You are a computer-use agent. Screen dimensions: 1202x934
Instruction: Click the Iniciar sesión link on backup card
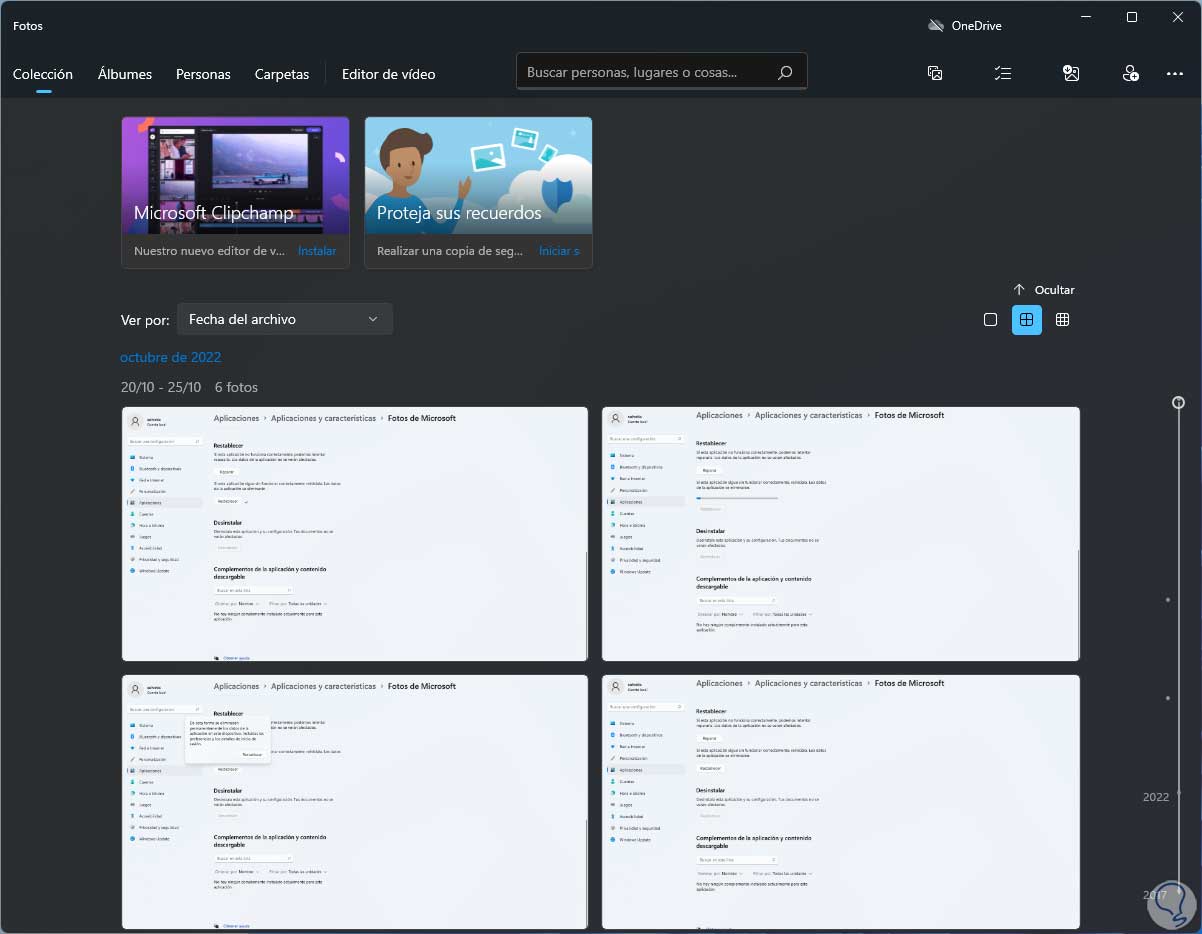pyautogui.click(x=559, y=251)
